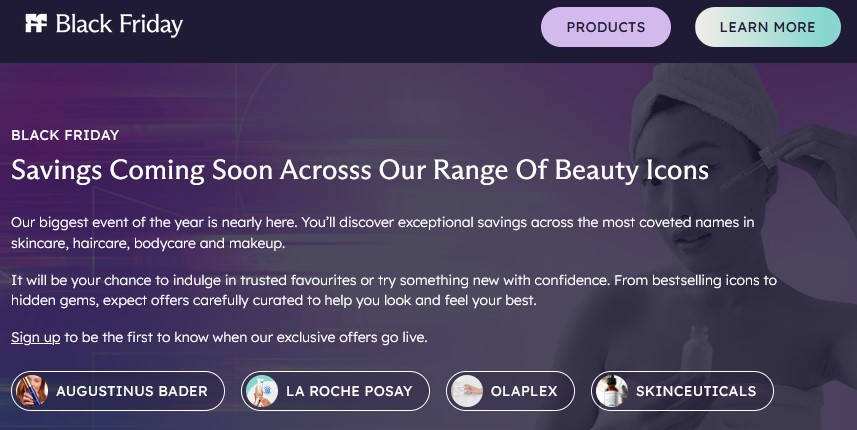The height and width of the screenshot is (430, 857).
Task: Click the Augustinus Bader product thumbnail icon
Action: (x=32, y=391)
